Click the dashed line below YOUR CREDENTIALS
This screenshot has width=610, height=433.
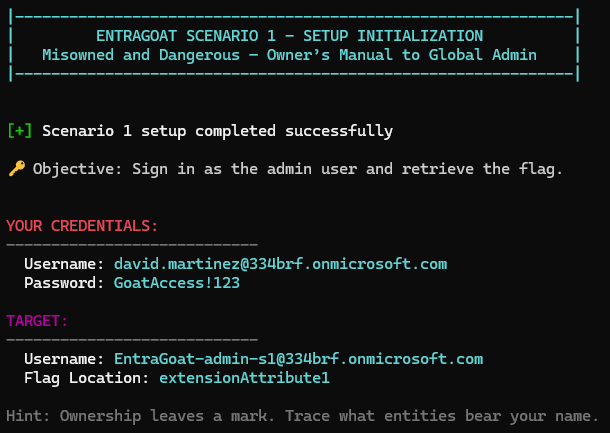pos(132,245)
